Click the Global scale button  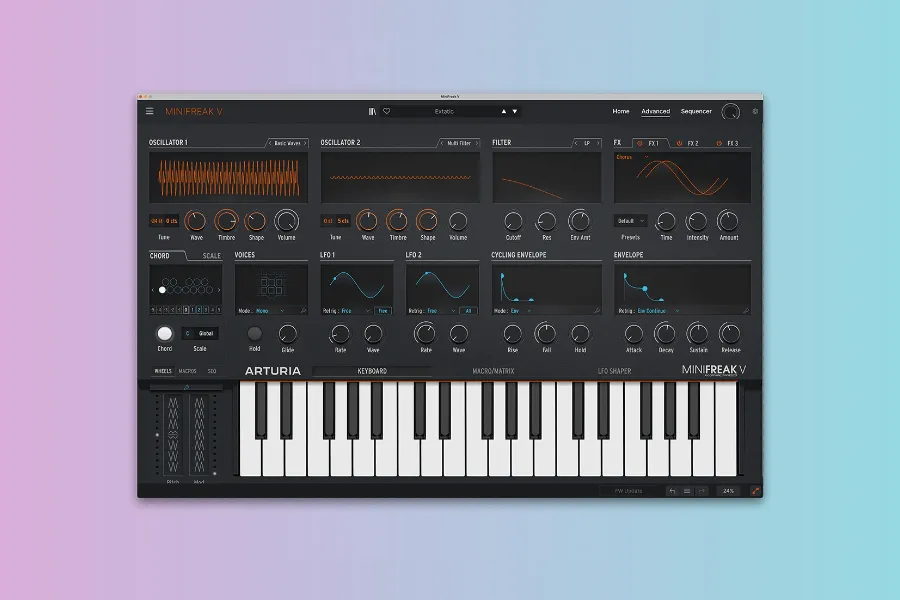(205, 333)
